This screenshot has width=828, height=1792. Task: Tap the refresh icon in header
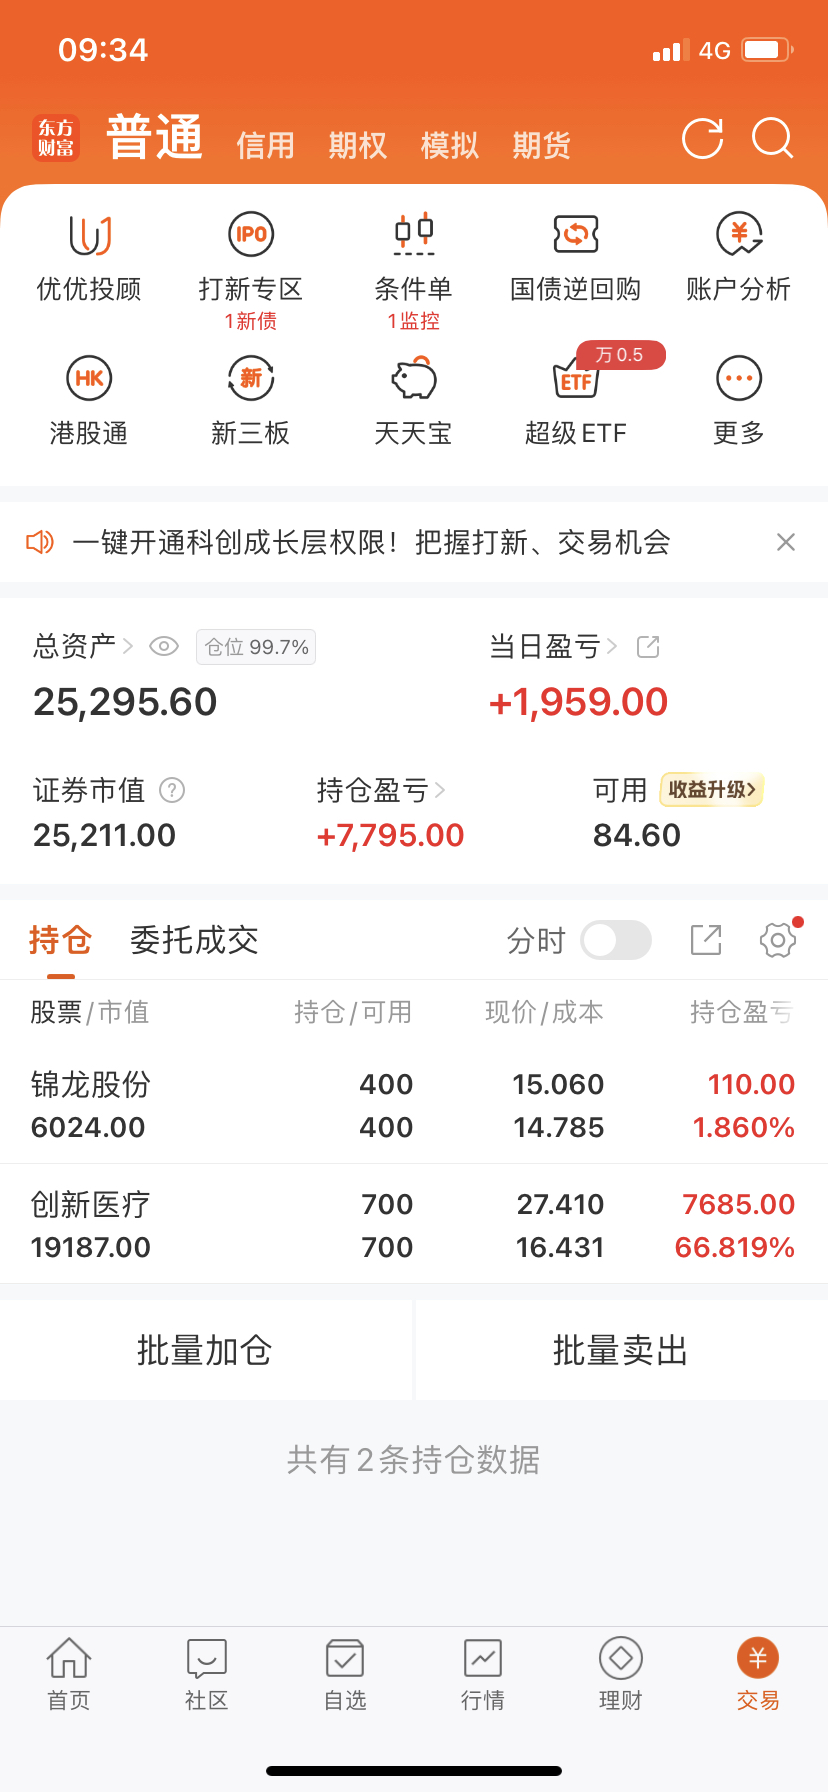[x=702, y=139]
